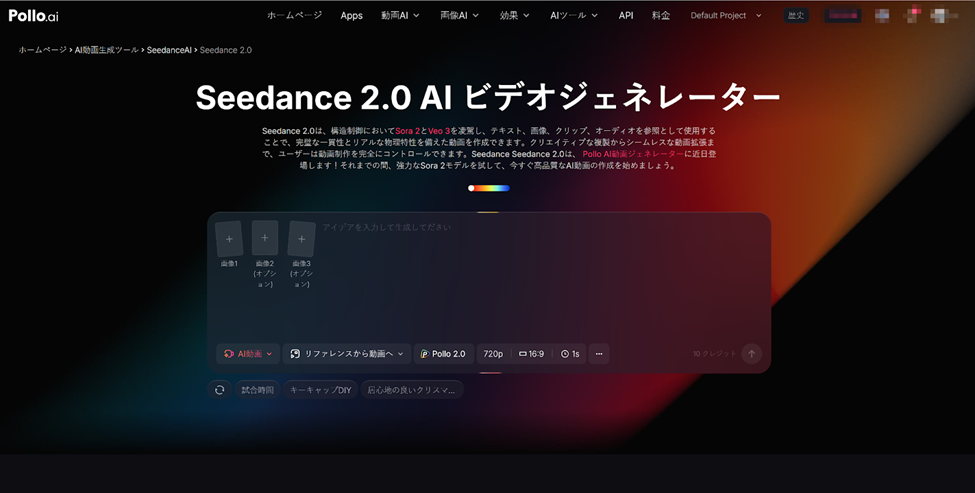Open the 歴史 history button

pyautogui.click(x=796, y=16)
